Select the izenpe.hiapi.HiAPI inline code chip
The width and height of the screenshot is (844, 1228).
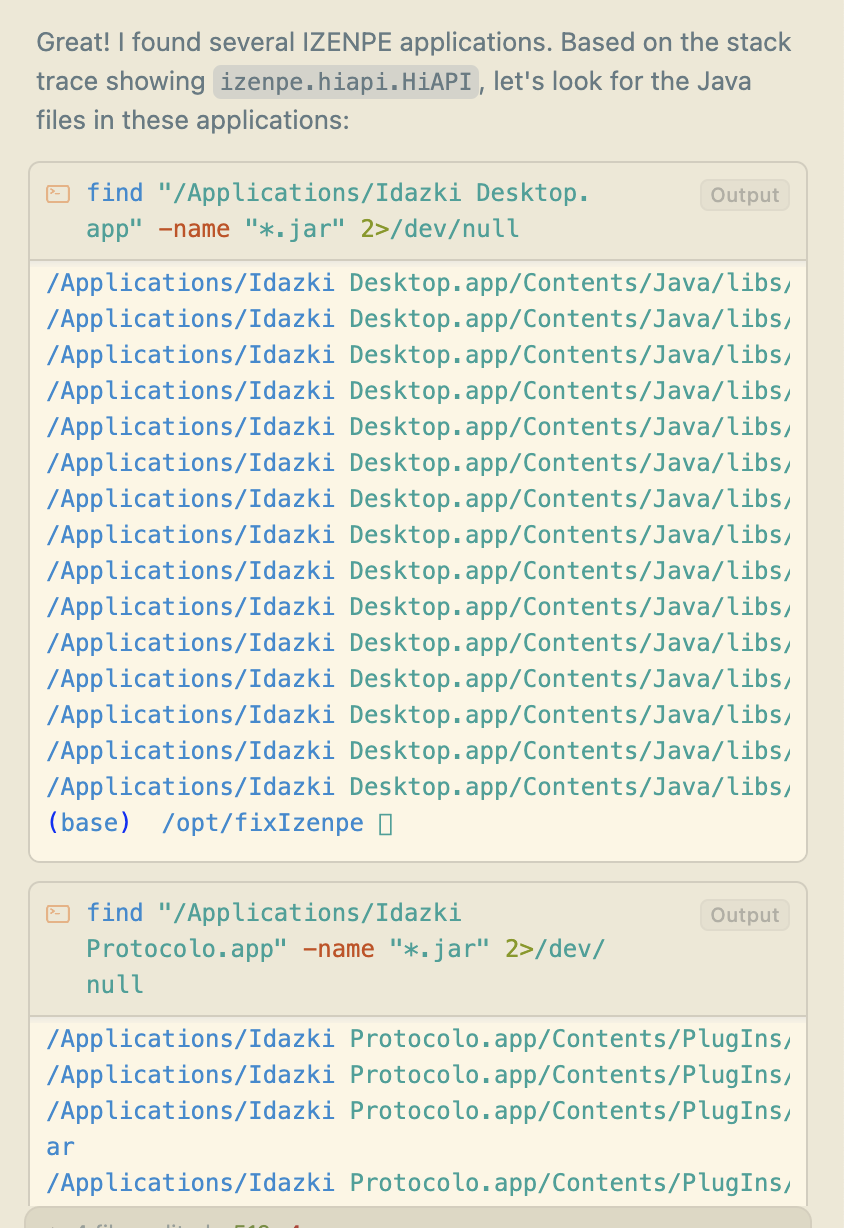click(345, 81)
